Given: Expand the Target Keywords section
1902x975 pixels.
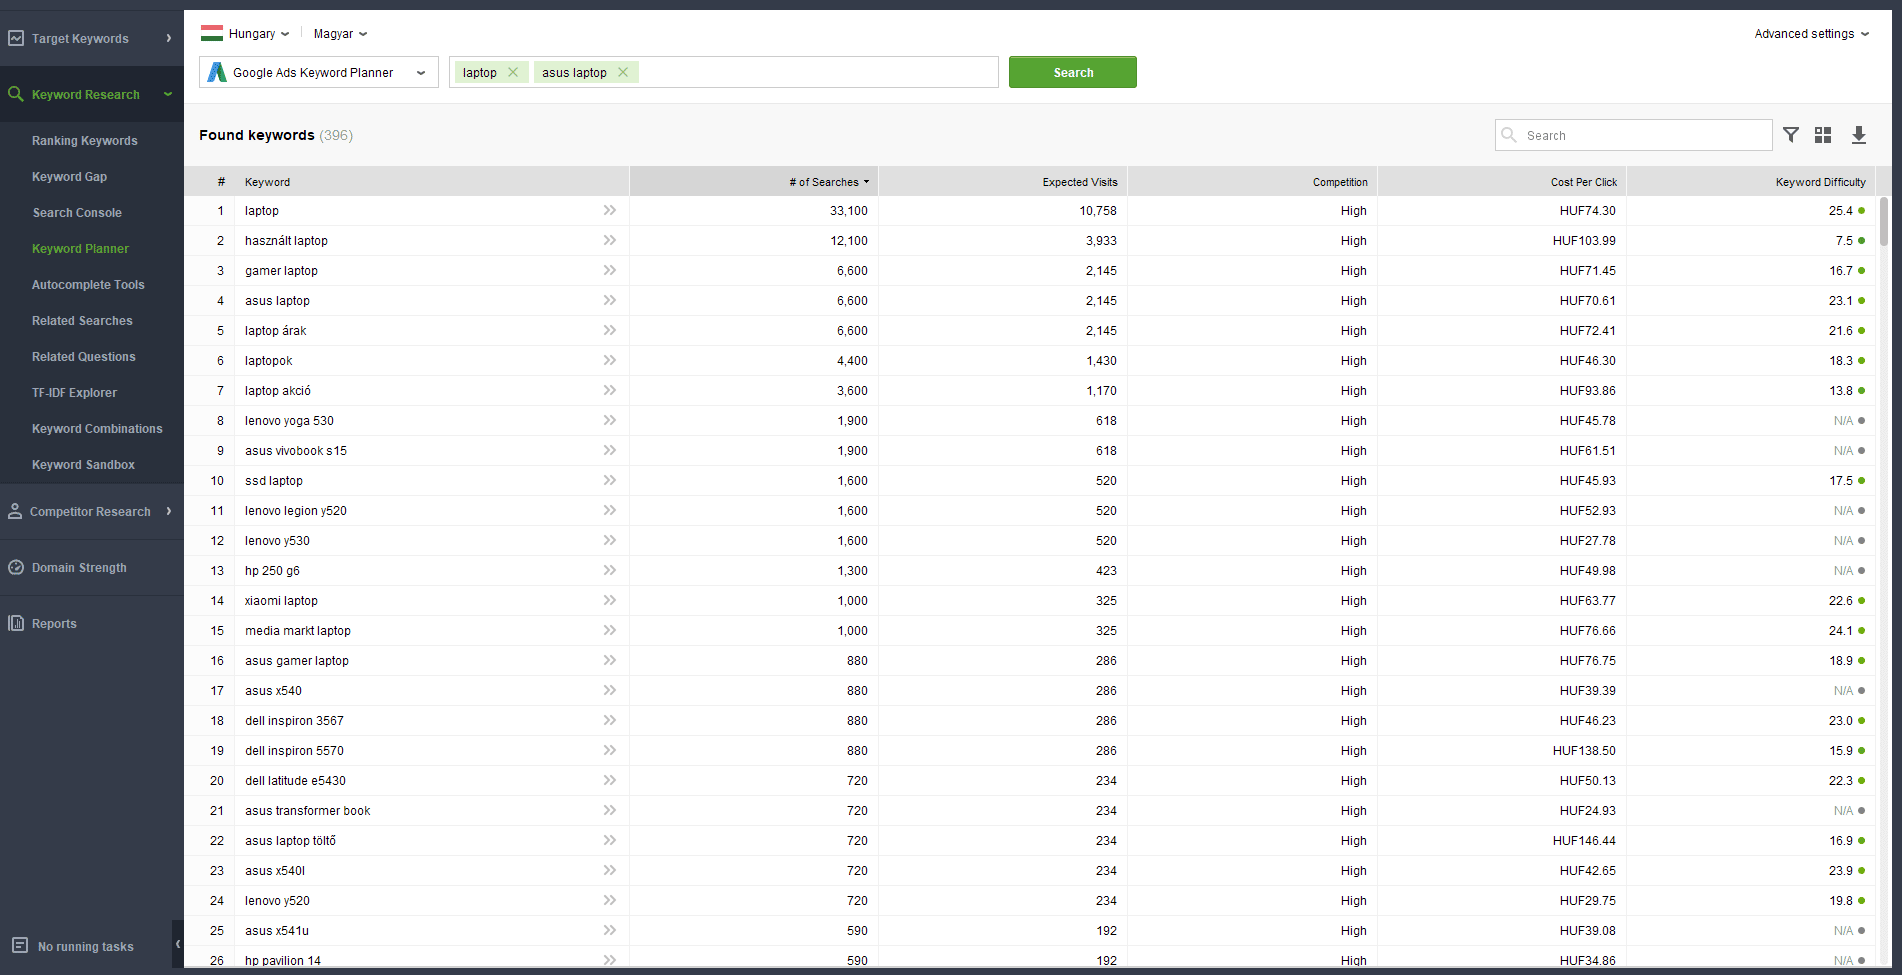Looking at the screenshot, I should click(168, 38).
